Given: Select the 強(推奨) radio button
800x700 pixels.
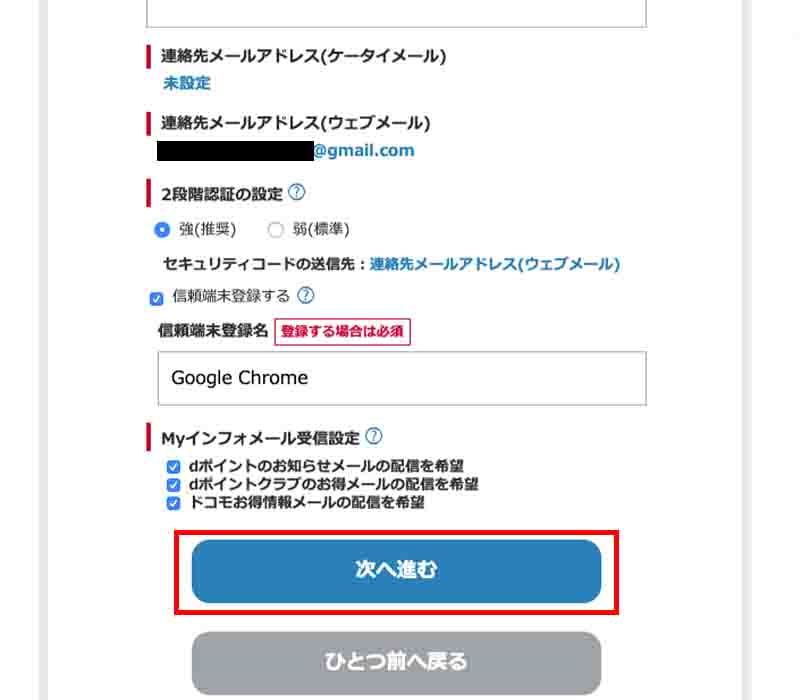Looking at the screenshot, I should pos(162,230).
